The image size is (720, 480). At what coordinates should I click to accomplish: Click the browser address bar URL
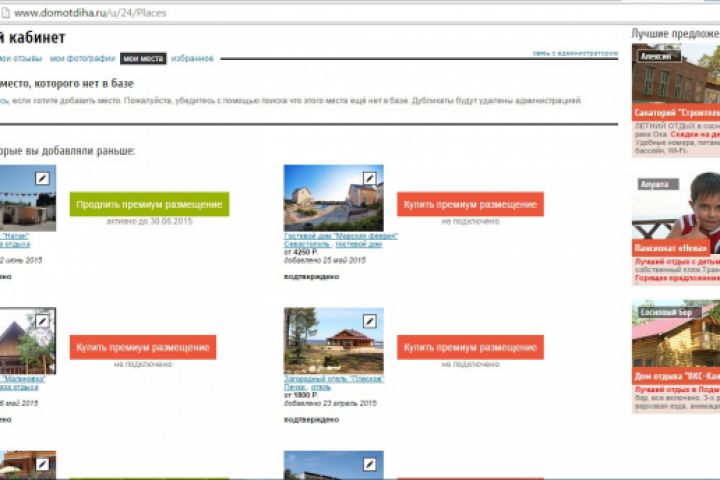[90, 13]
